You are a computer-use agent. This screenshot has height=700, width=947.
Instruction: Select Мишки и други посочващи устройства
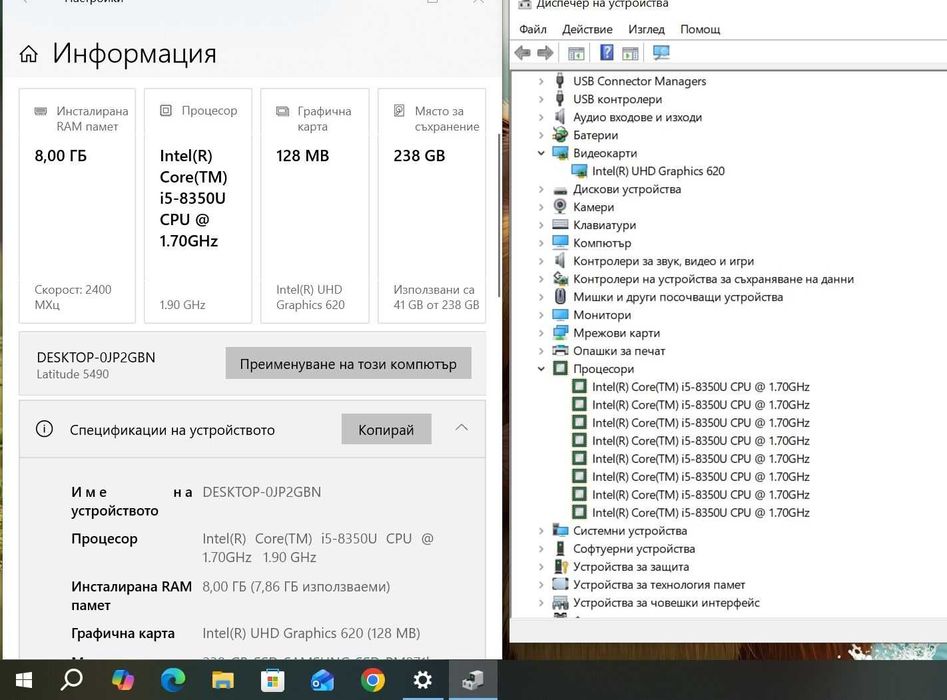(x=678, y=297)
